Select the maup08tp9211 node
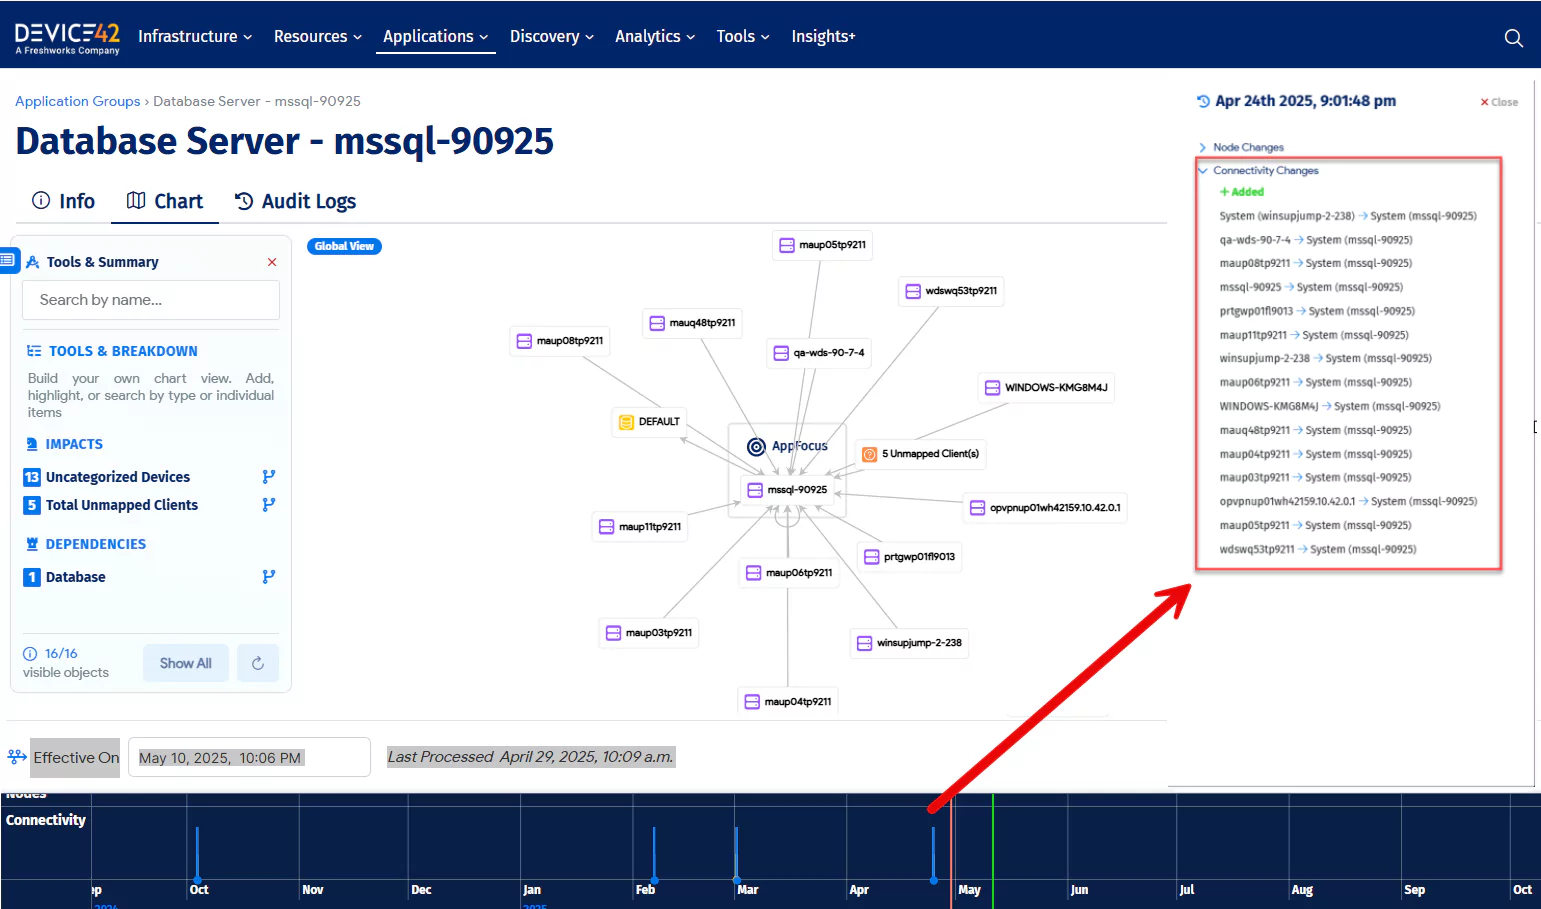The image size is (1541, 909). pos(560,341)
